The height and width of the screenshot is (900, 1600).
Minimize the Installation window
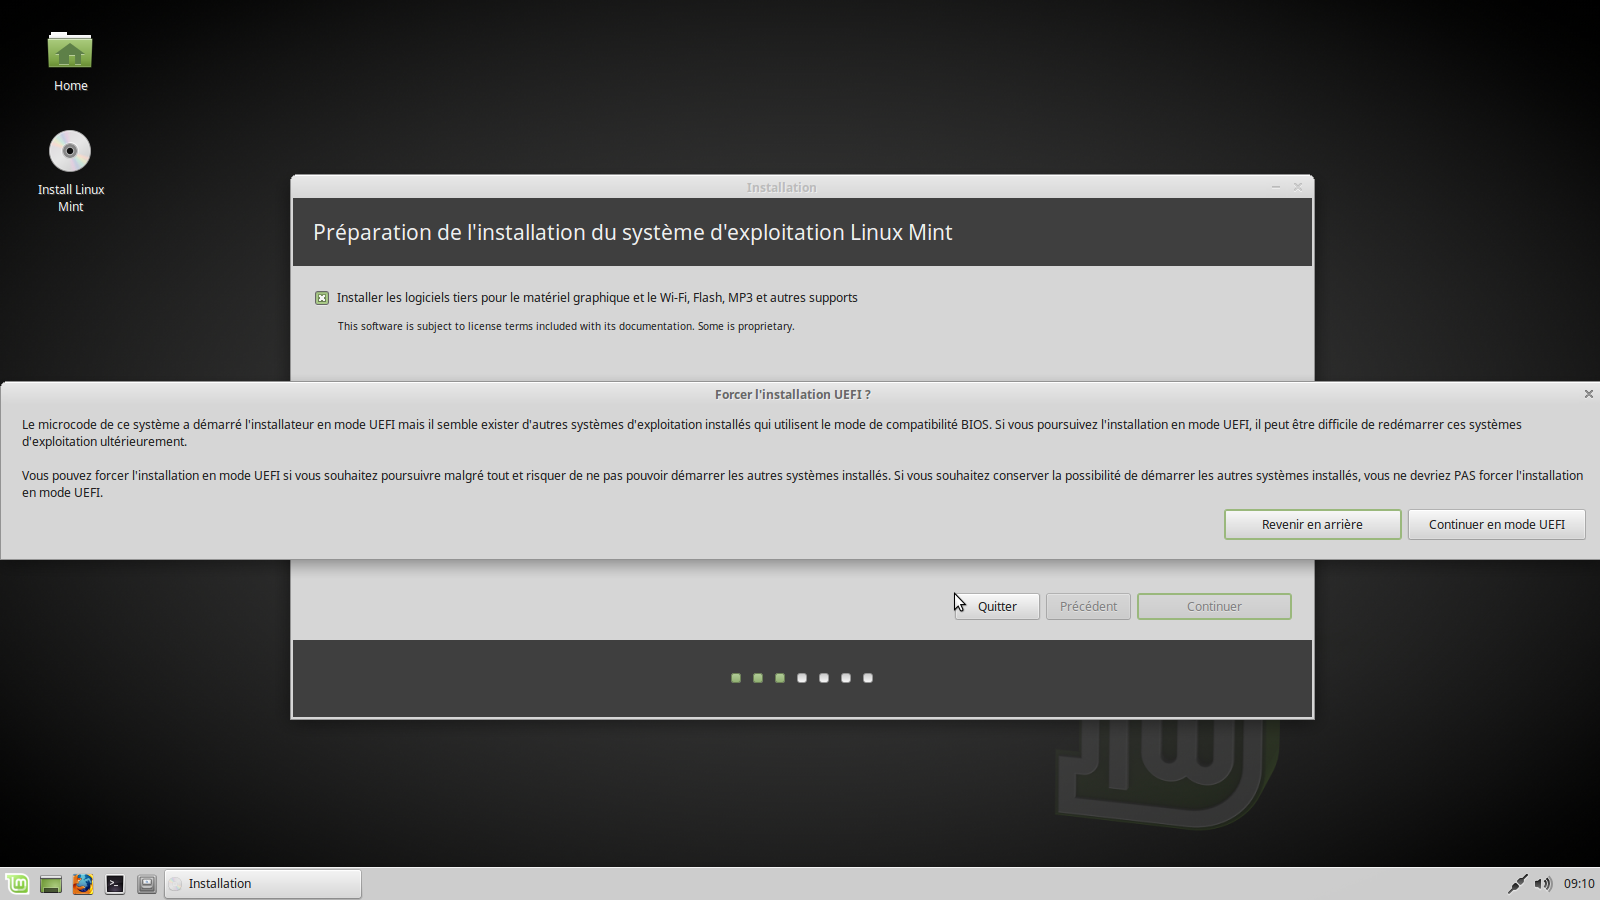(1276, 187)
